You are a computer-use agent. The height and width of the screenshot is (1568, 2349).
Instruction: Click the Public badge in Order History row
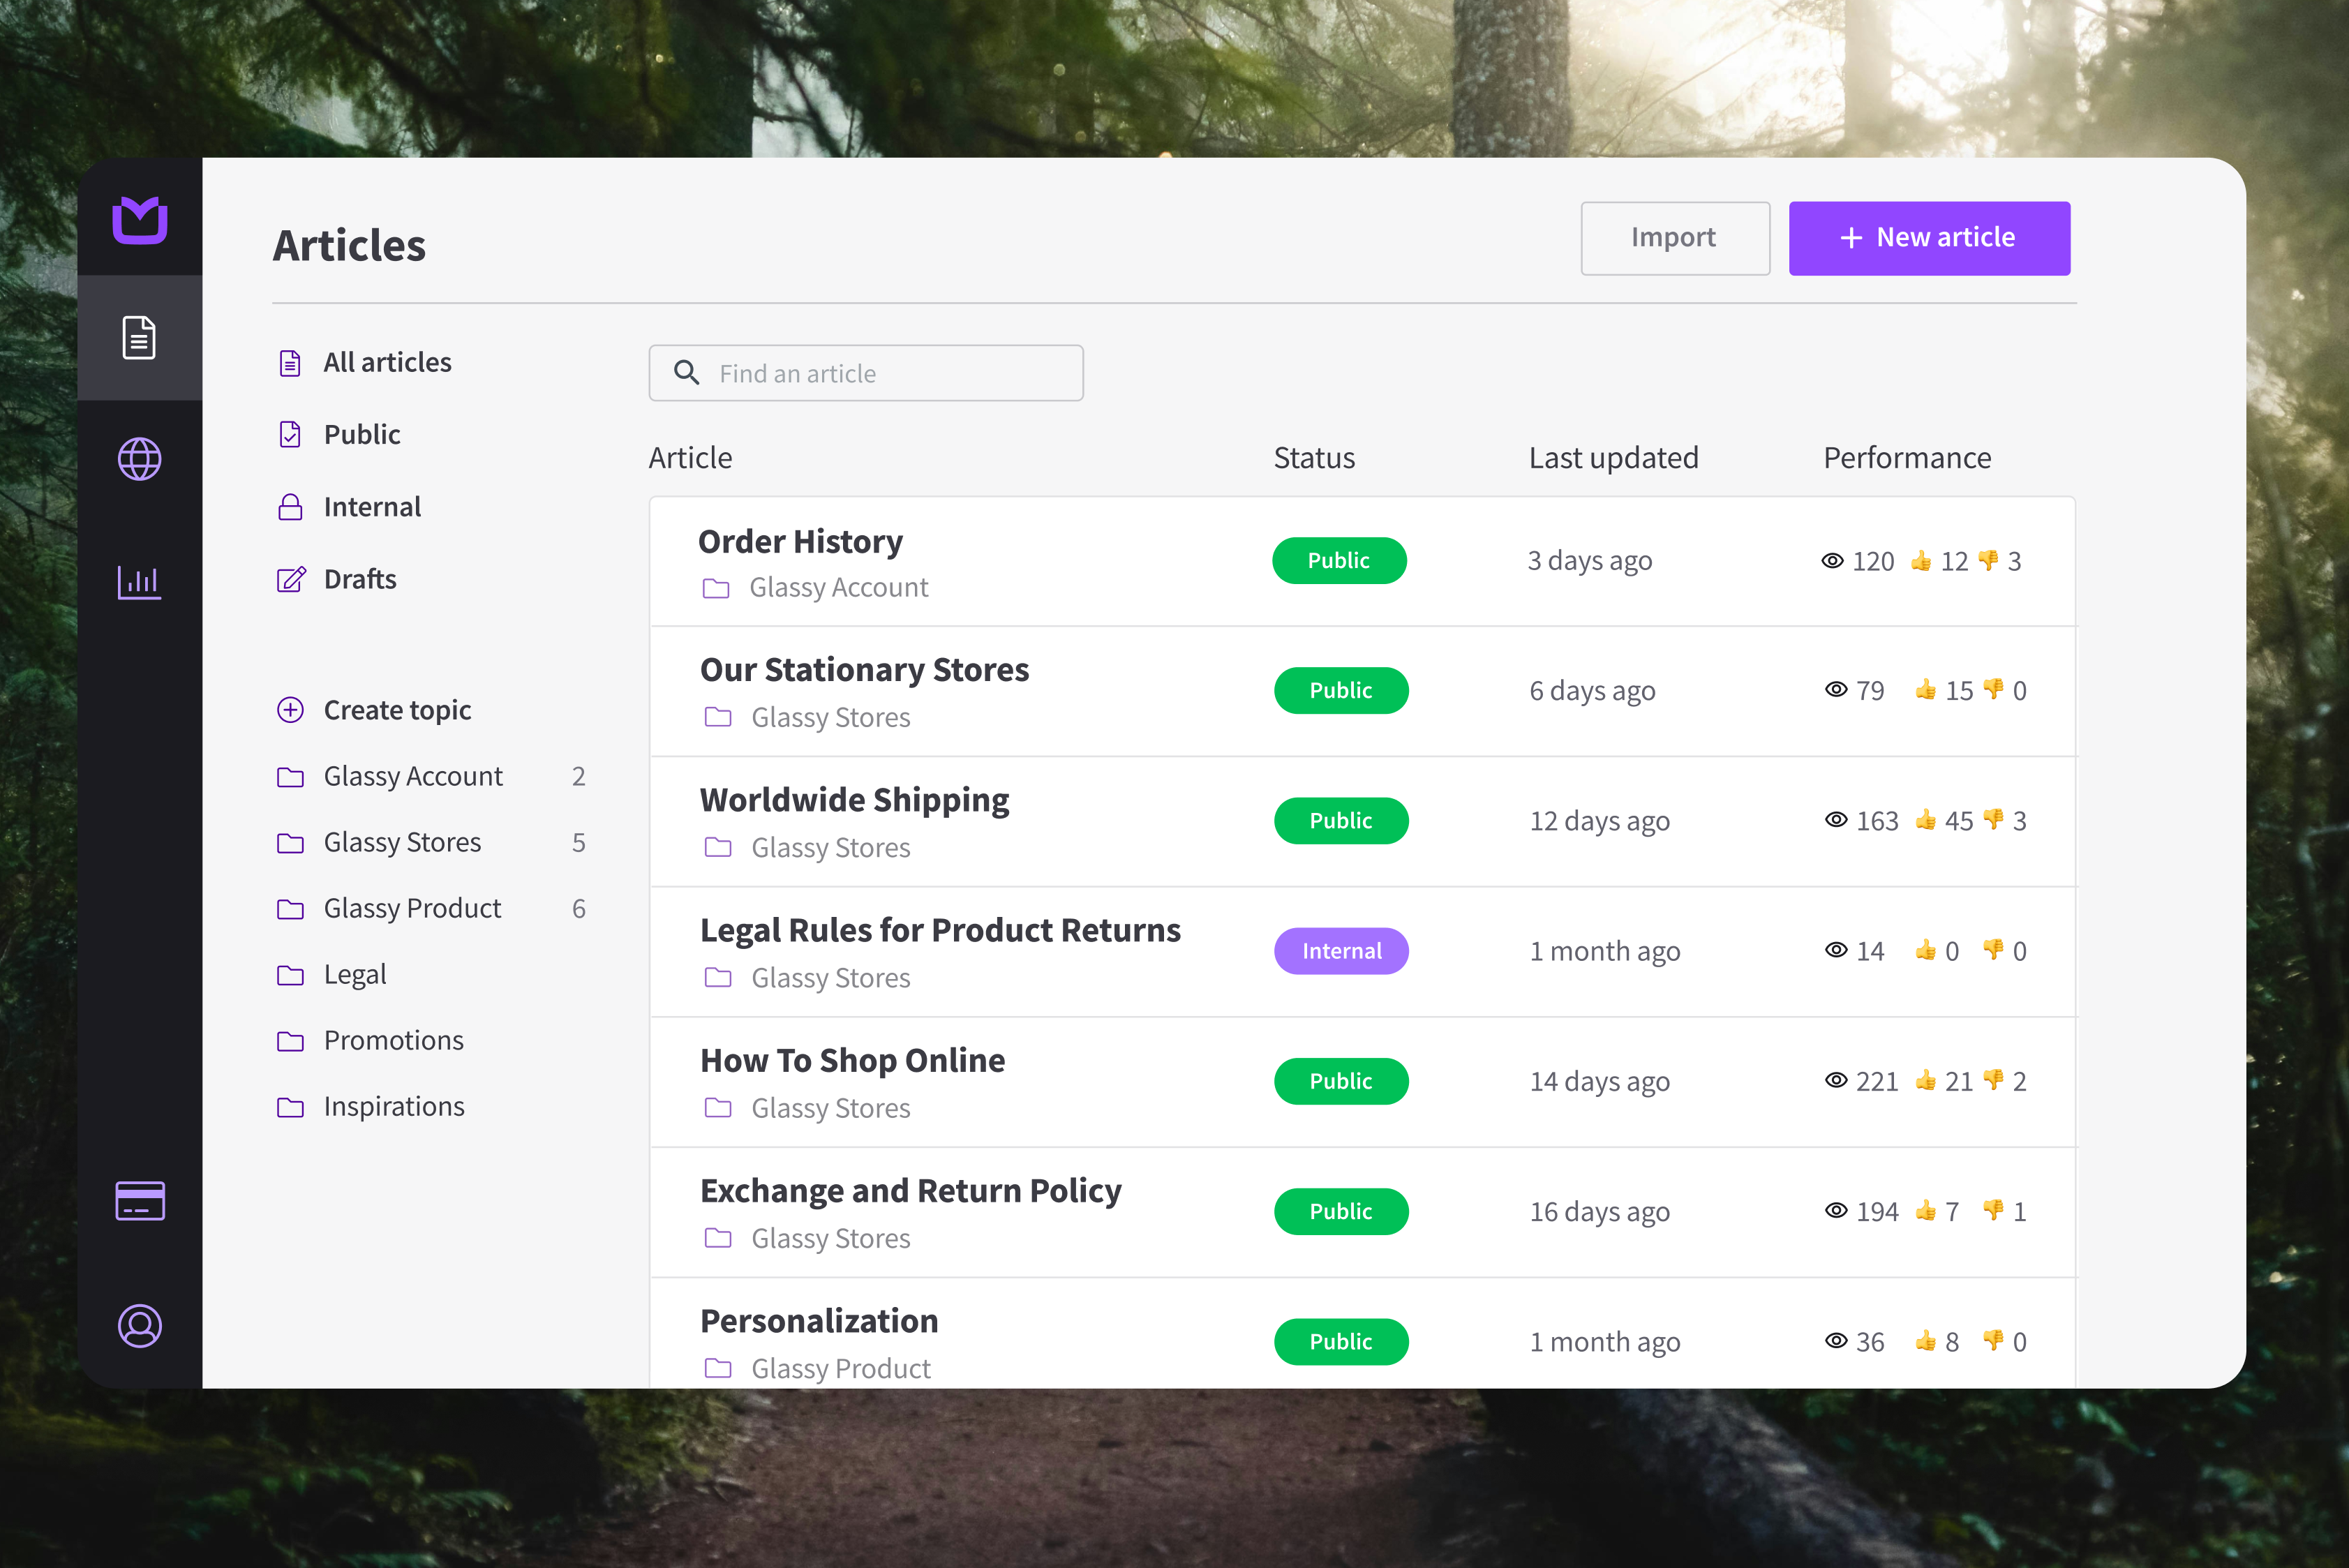[x=1339, y=561]
